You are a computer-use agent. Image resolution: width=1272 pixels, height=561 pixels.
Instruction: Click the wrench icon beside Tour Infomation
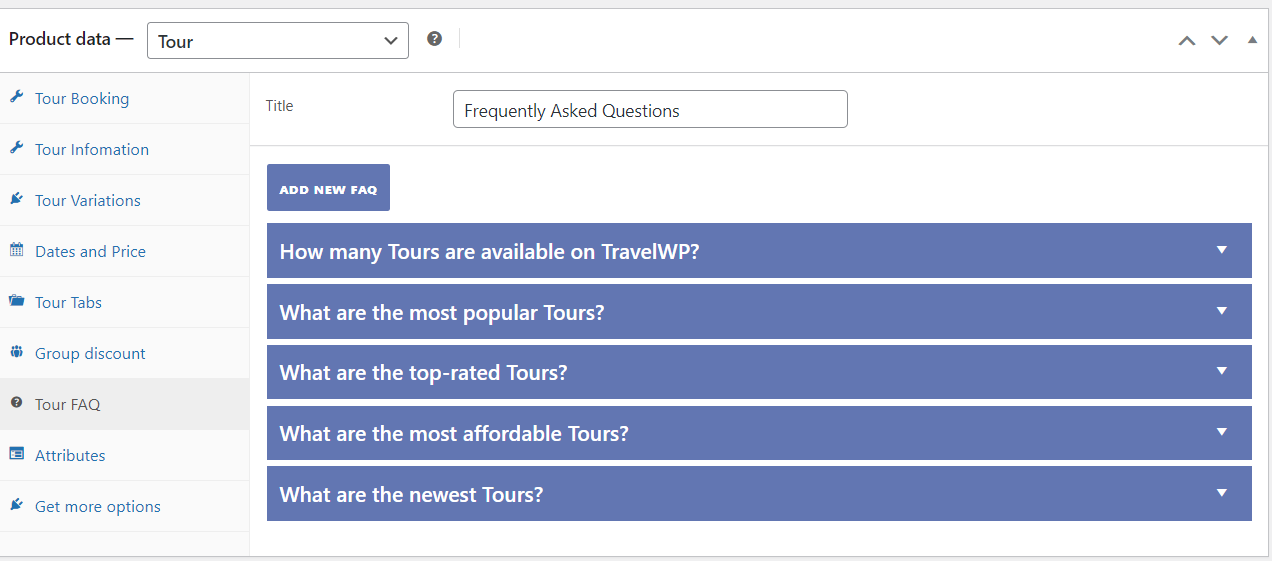click(x=16, y=148)
